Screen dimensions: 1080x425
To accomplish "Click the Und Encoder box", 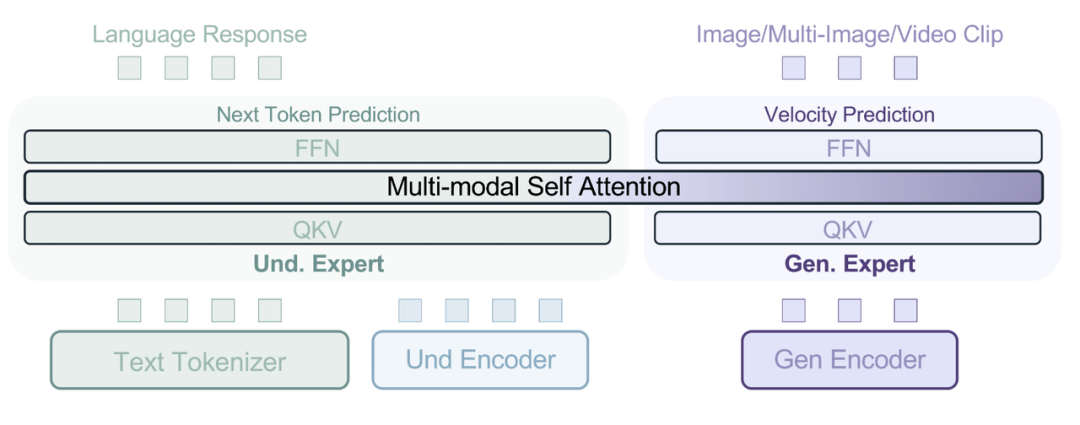I will pos(481,360).
